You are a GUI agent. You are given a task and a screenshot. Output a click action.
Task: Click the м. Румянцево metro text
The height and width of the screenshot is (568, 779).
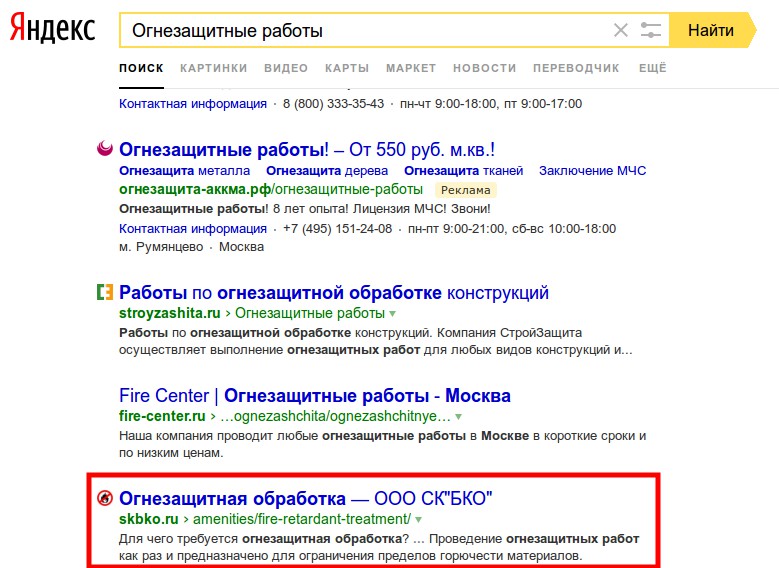(x=161, y=247)
